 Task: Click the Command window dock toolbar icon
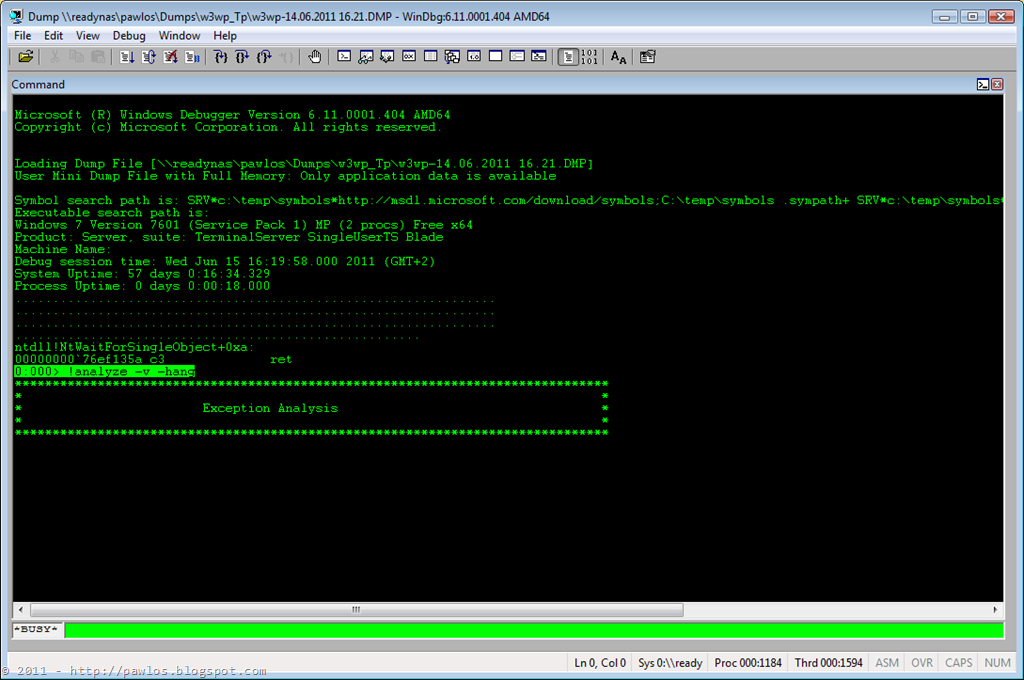click(x=983, y=84)
